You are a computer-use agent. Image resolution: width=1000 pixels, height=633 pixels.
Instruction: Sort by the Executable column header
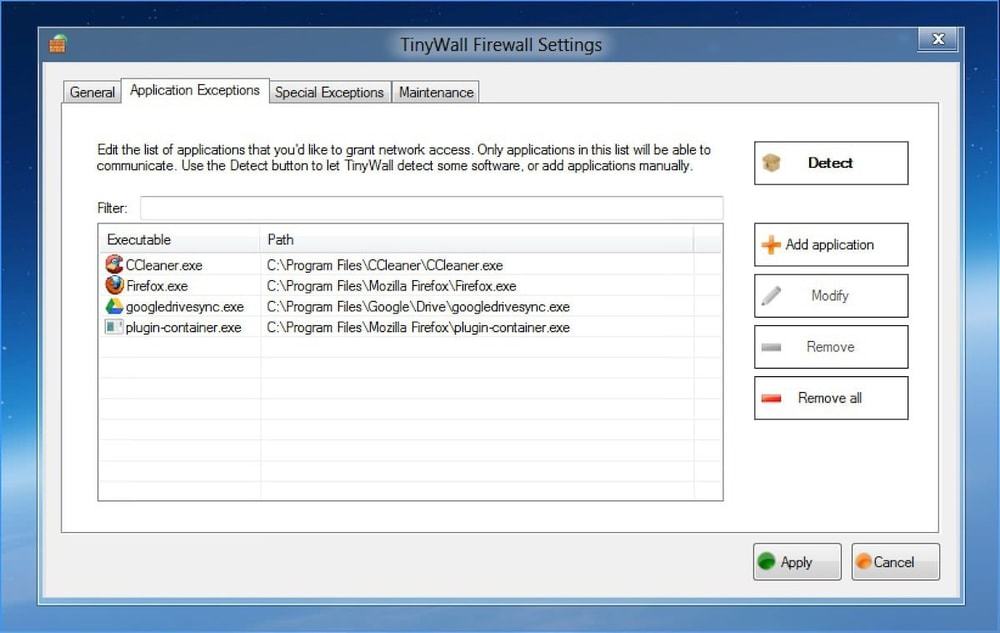click(x=179, y=240)
